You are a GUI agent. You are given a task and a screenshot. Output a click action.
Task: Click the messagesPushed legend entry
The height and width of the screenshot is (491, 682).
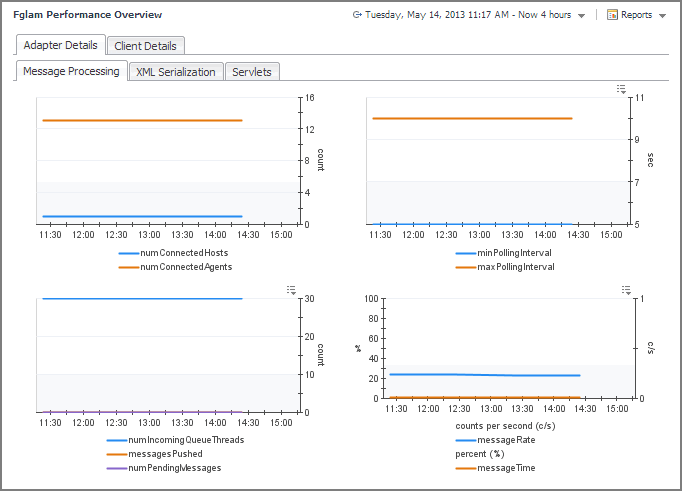172,454
